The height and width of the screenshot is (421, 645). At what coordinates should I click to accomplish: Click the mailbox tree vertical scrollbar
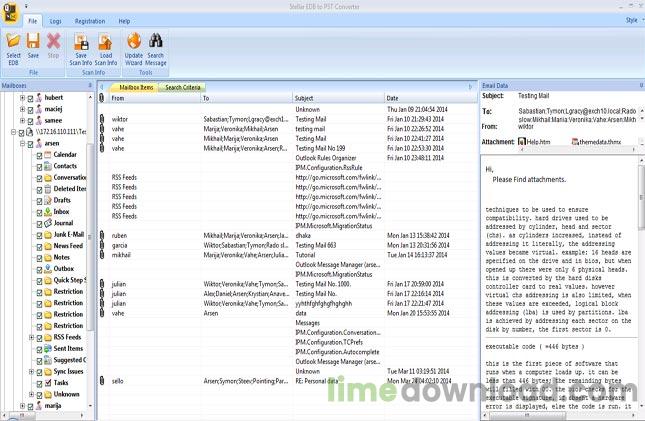(90, 237)
